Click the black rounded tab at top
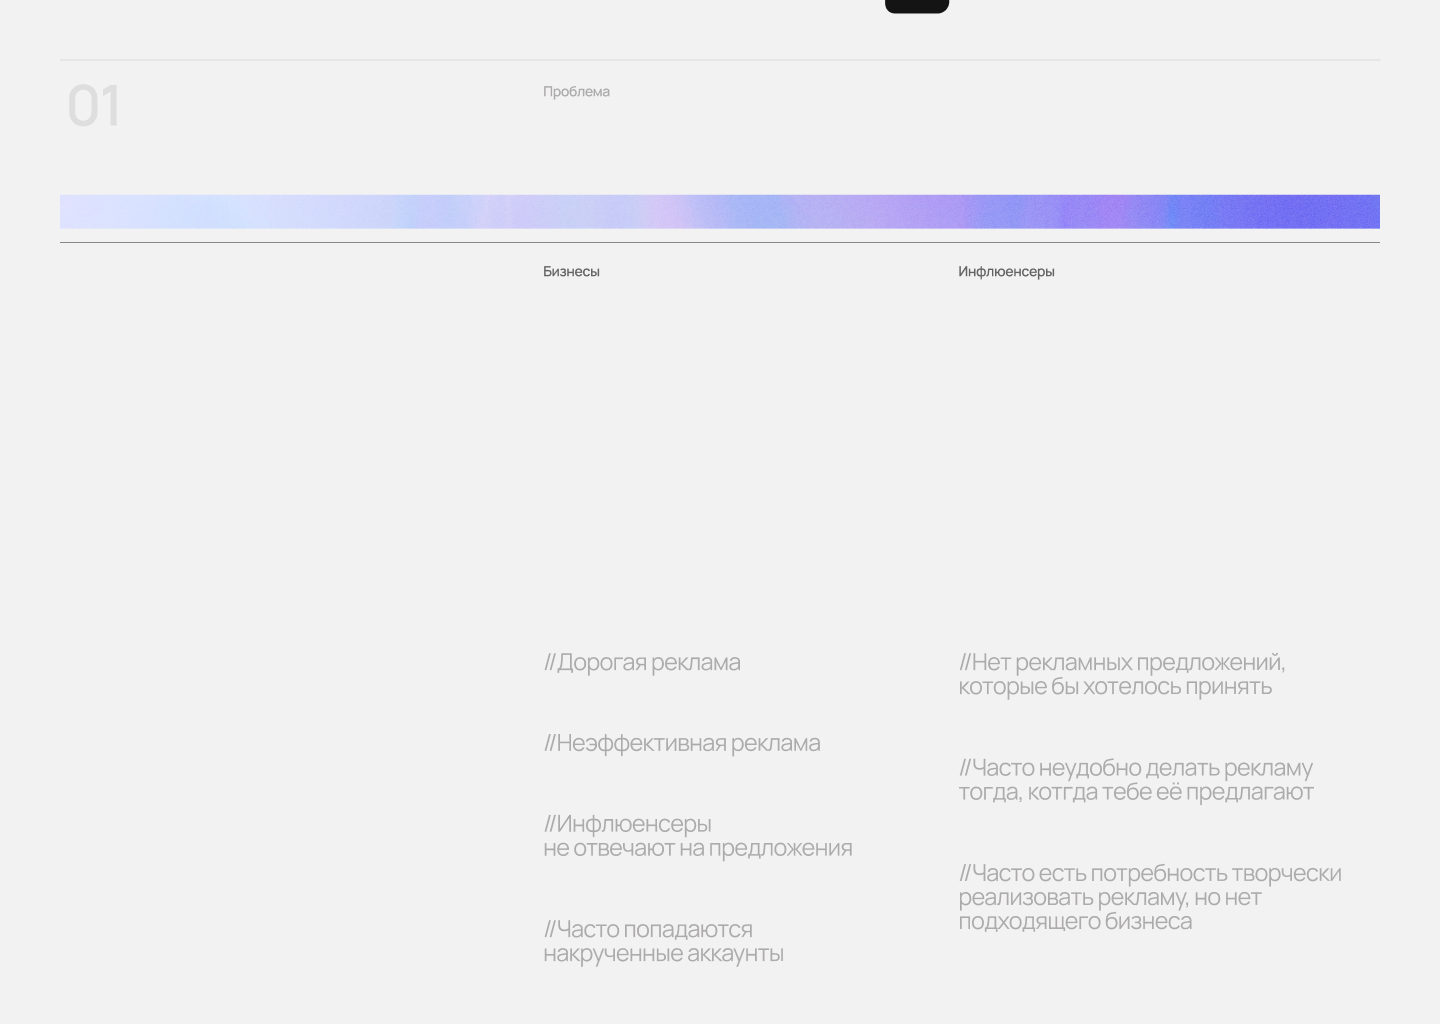The image size is (1440, 1024). click(x=916, y=6)
